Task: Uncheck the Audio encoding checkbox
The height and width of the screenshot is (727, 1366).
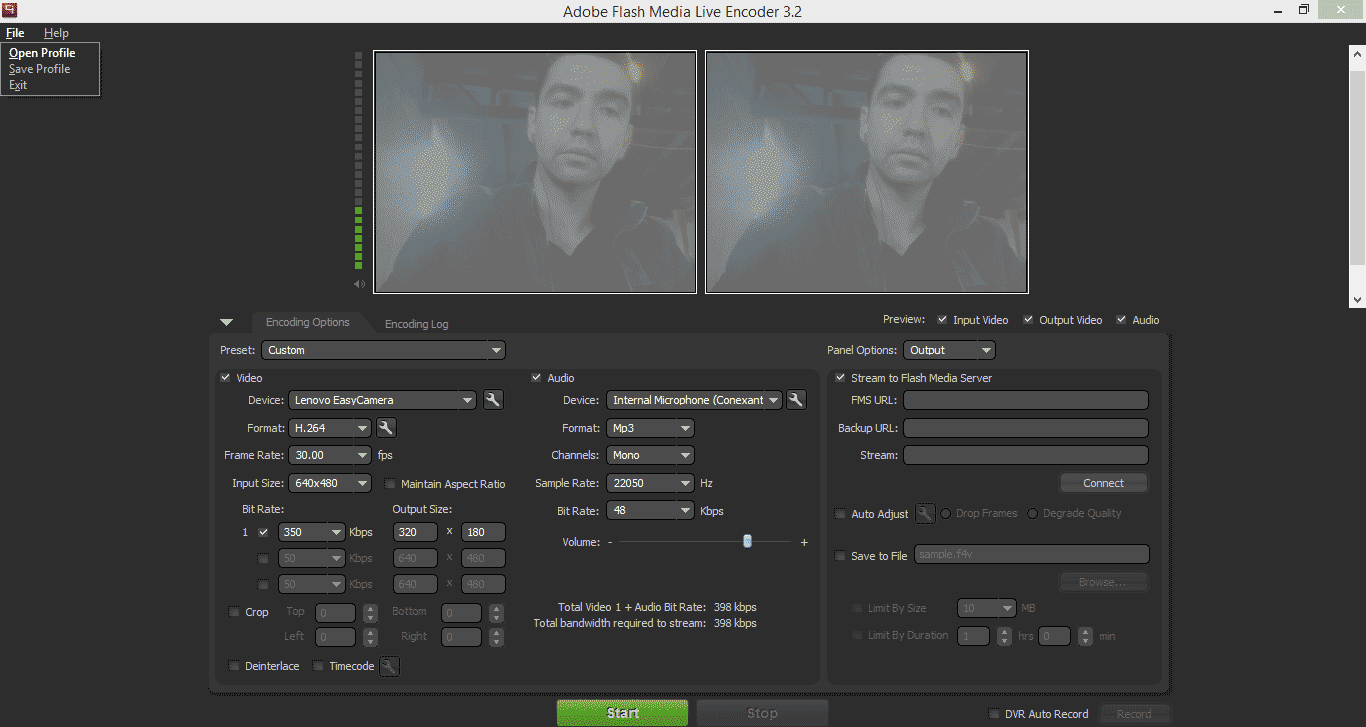Action: click(x=536, y=378)
